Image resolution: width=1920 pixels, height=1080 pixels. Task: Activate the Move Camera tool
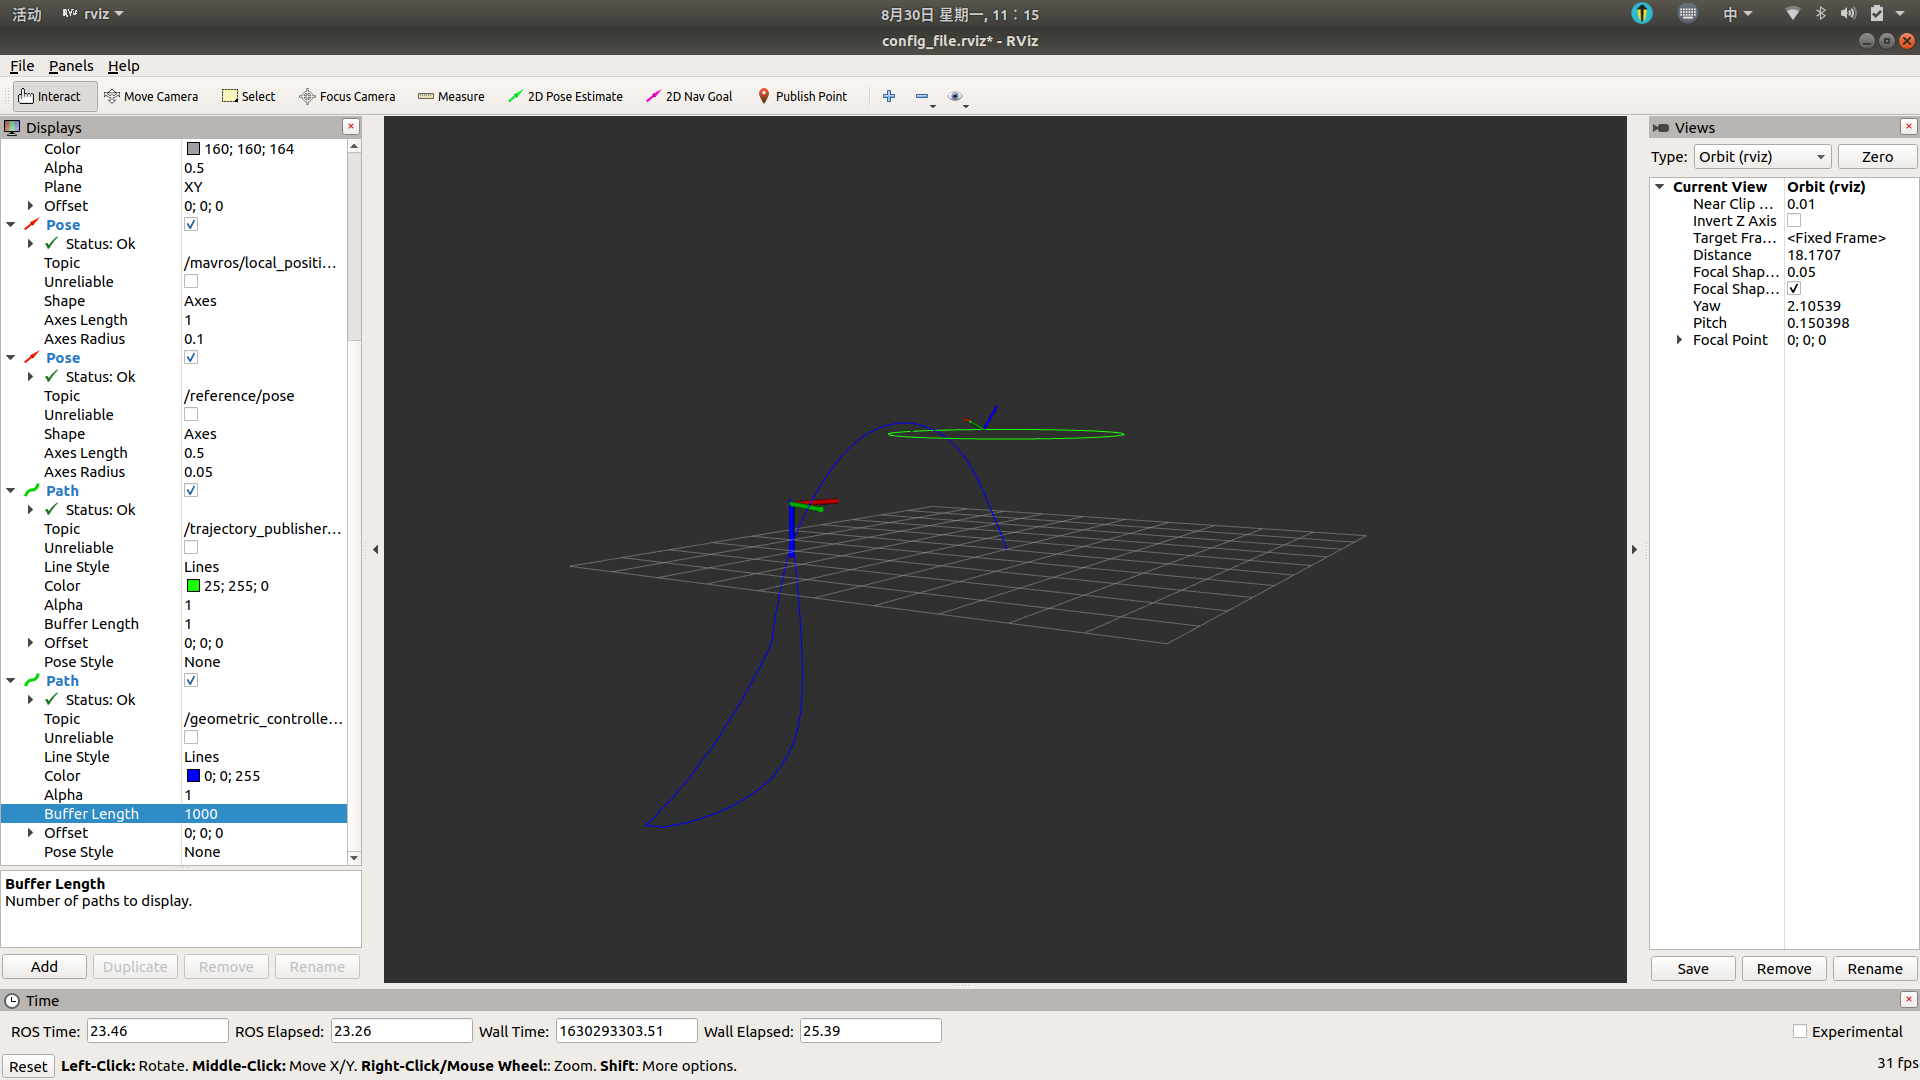151,96
